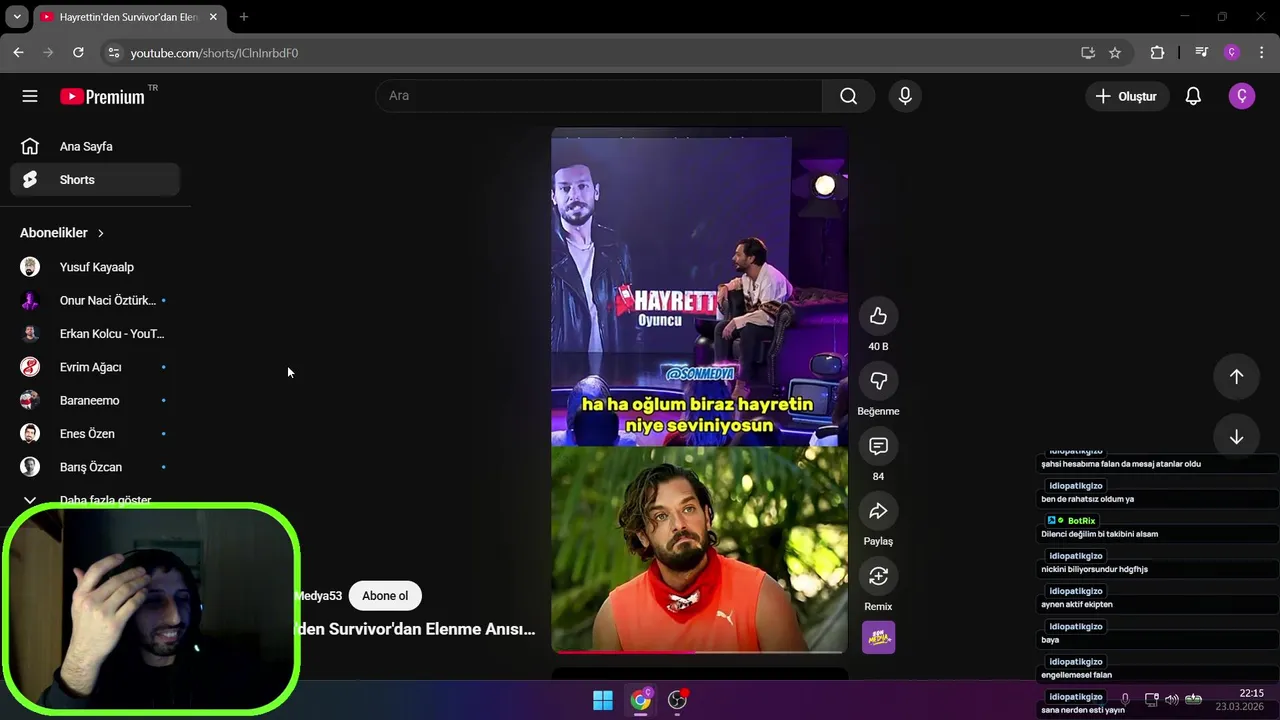Open Chrome extensions puzzle icon

click(1157, 52)
